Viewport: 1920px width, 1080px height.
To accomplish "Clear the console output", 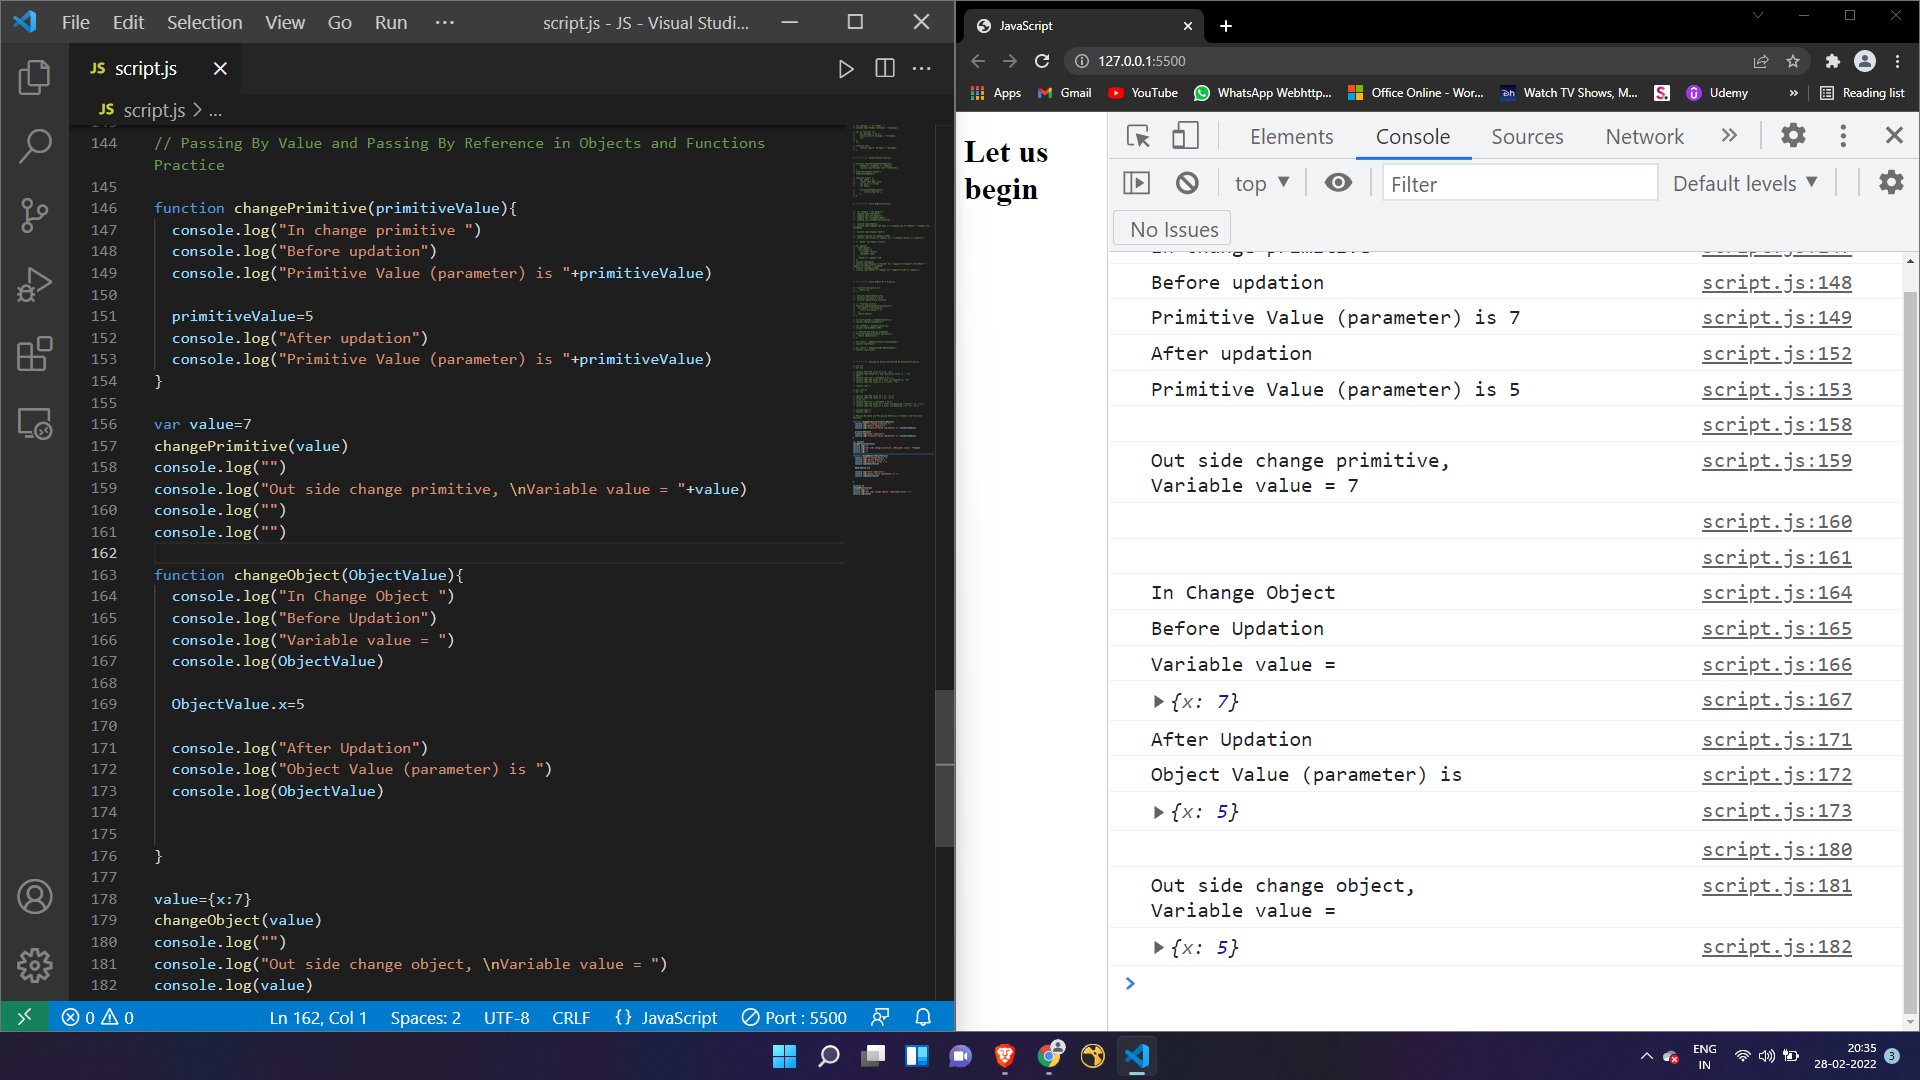I will pyautogui.click(x=1187, y=183).
